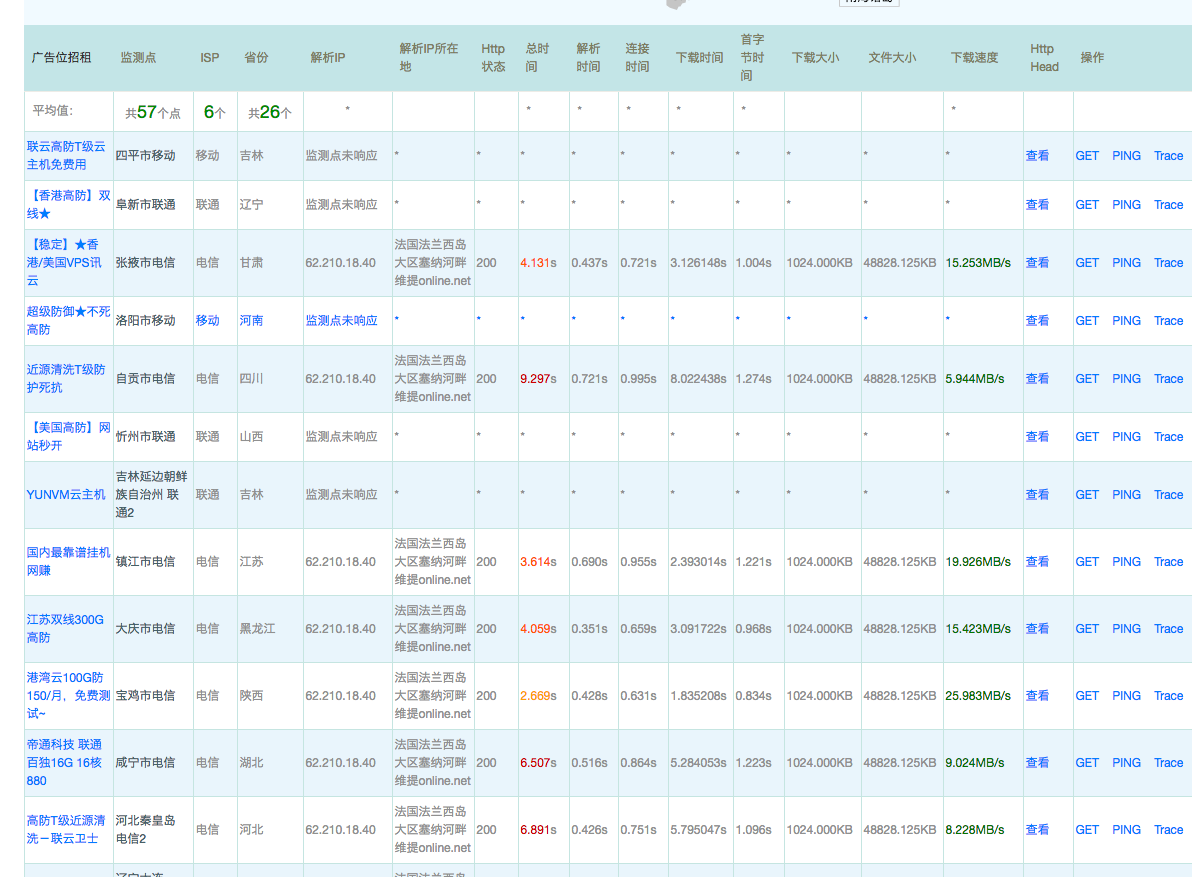
Task: Click the 洛阳市移动 监测点未响应 link
Action: (341, 321)
